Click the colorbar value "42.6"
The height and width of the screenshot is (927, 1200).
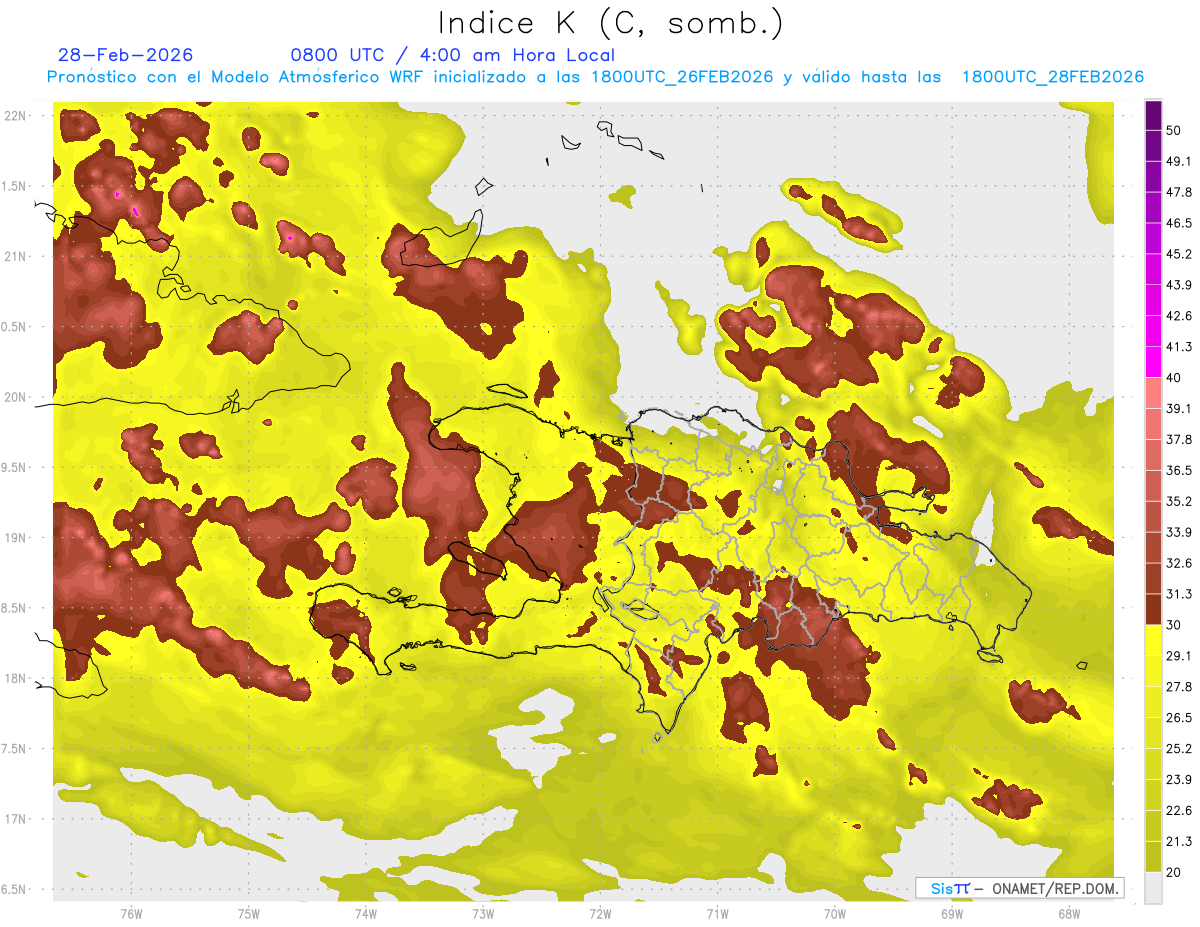pyautogui.click(x=1180, y=316)
